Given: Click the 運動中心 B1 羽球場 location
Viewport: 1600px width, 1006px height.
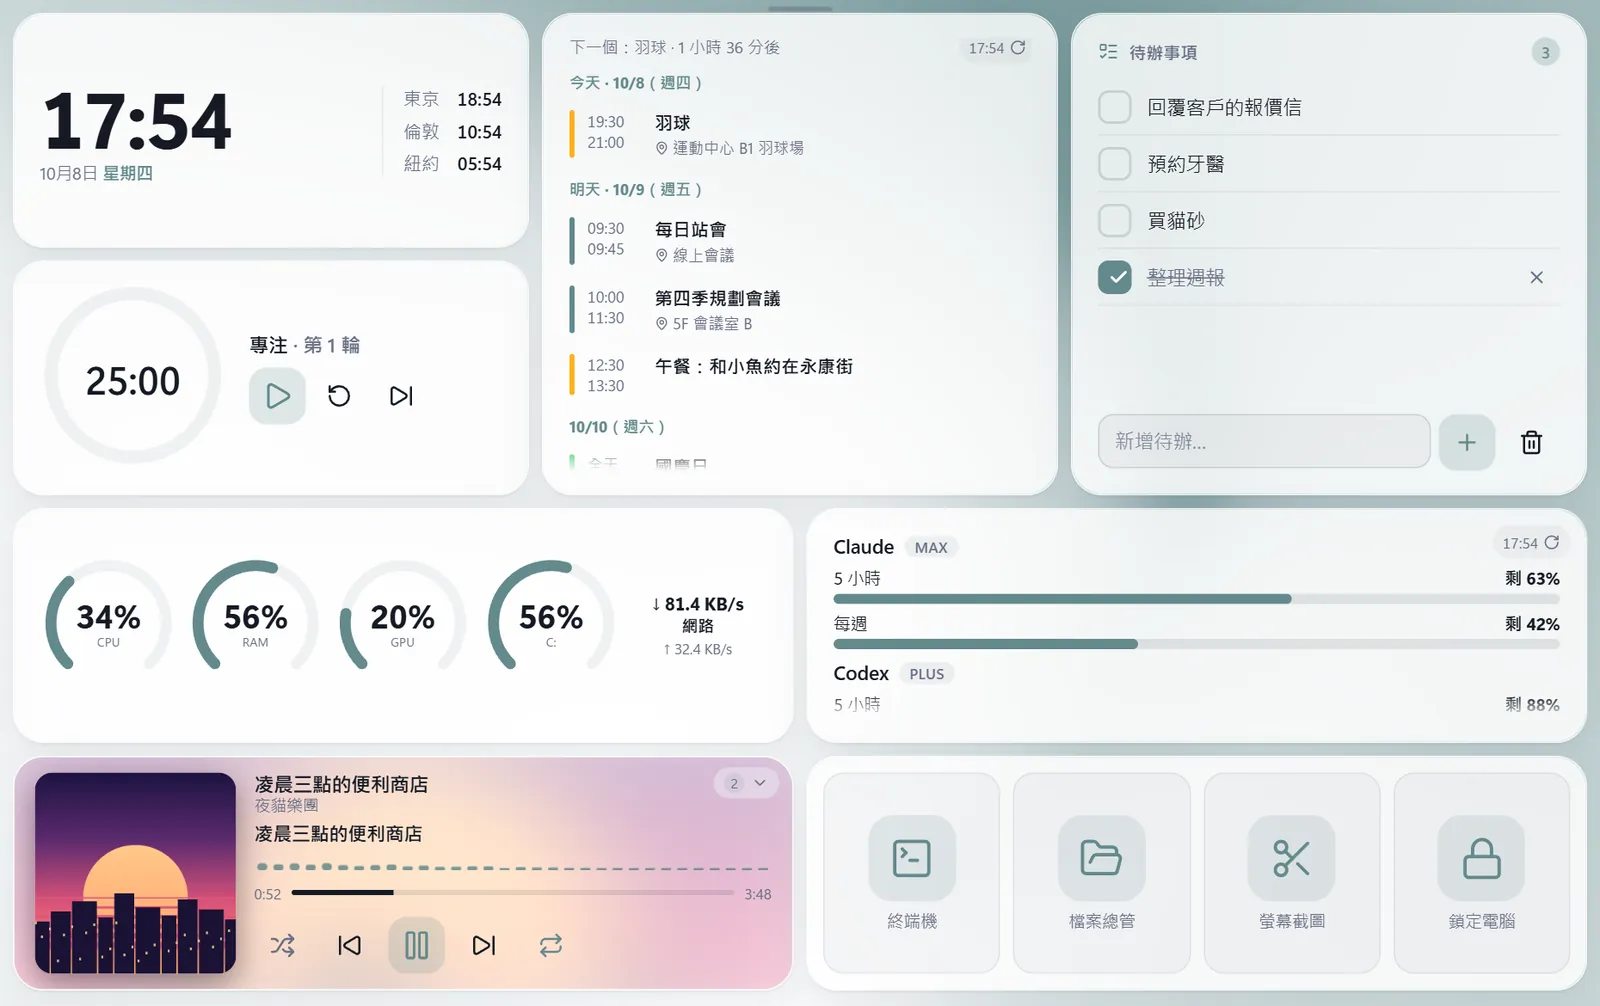Looking at the screenshot, I should click(730, 148).
